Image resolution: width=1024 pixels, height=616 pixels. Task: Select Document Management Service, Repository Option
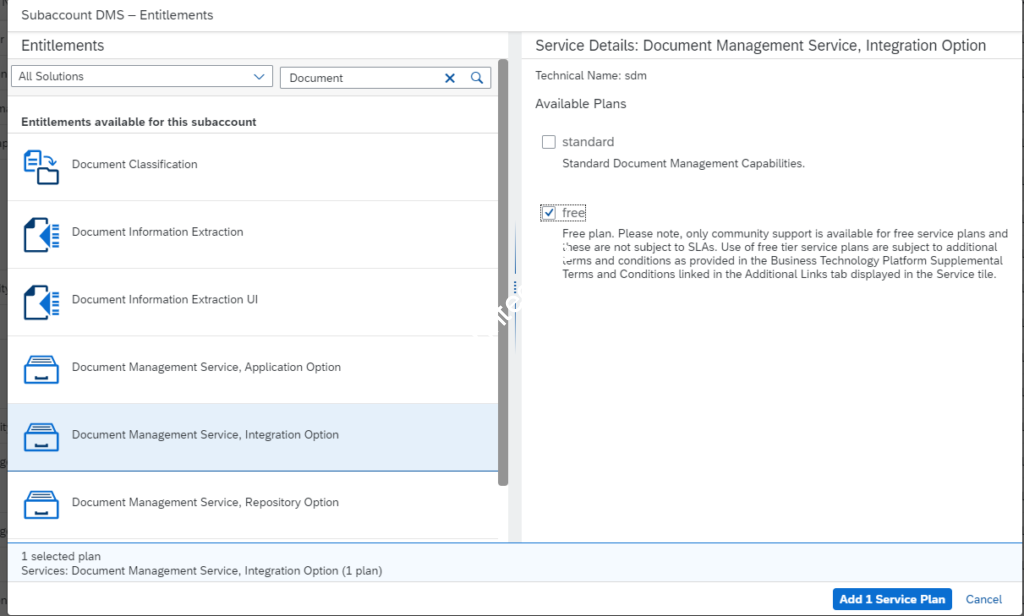click(253, 505)
